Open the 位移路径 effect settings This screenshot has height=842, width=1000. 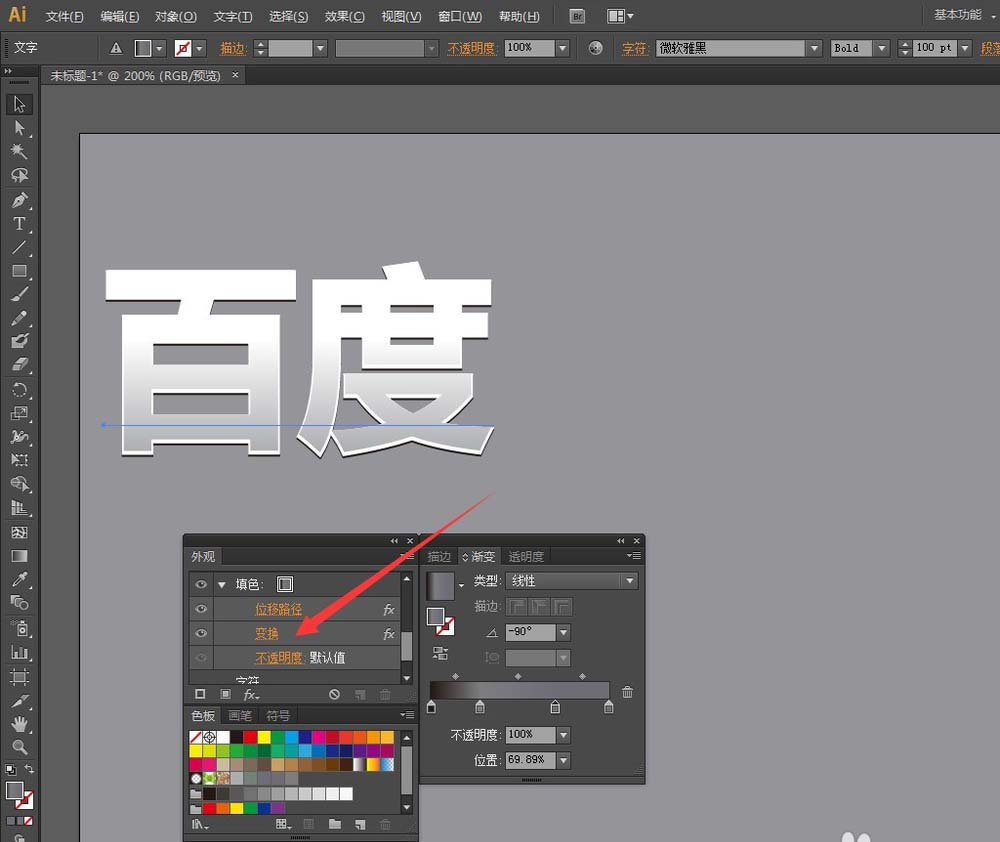pos(278,610)
